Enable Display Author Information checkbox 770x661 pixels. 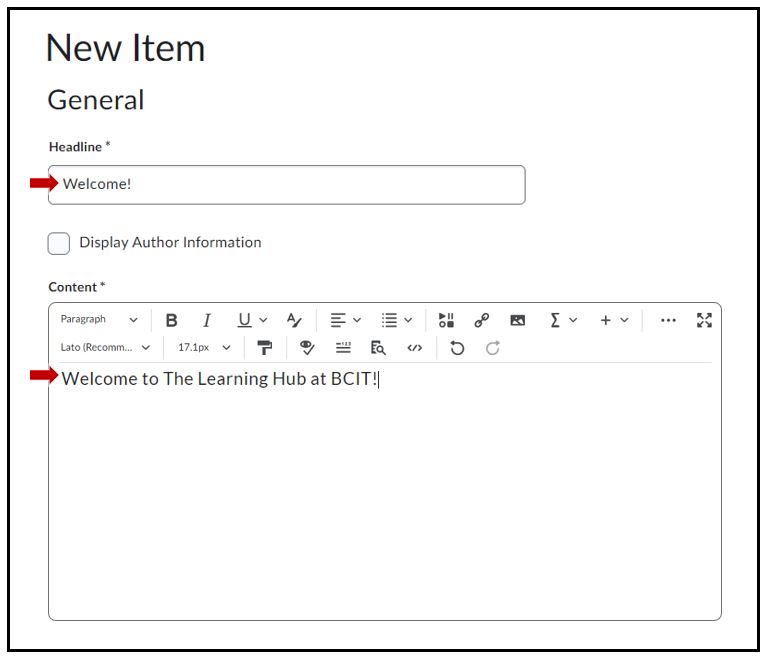tap(59, 243)
